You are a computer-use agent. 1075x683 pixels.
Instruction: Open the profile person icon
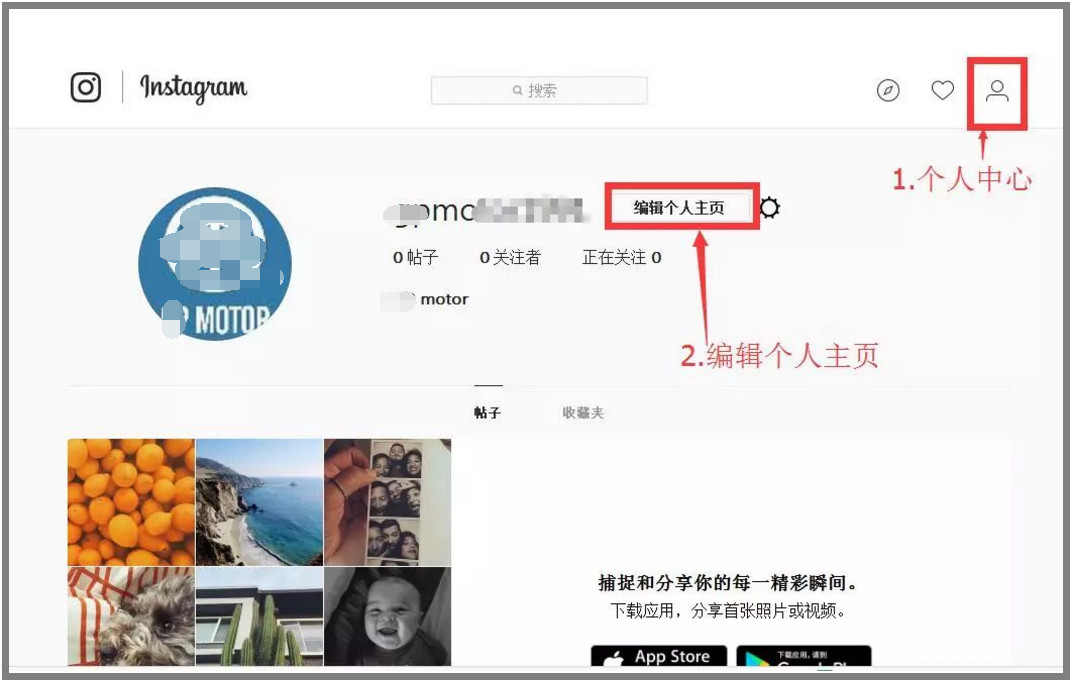click(997, 91)
